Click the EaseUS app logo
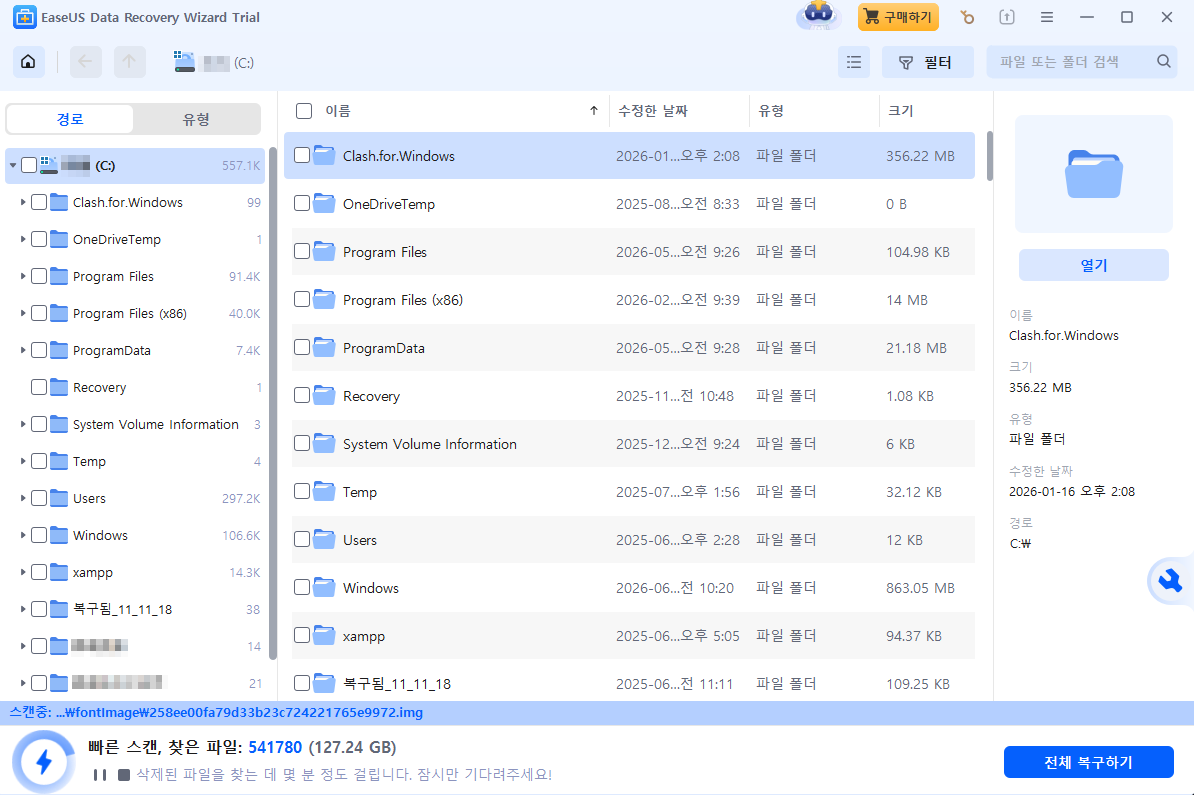 click(x=24, y=17)
